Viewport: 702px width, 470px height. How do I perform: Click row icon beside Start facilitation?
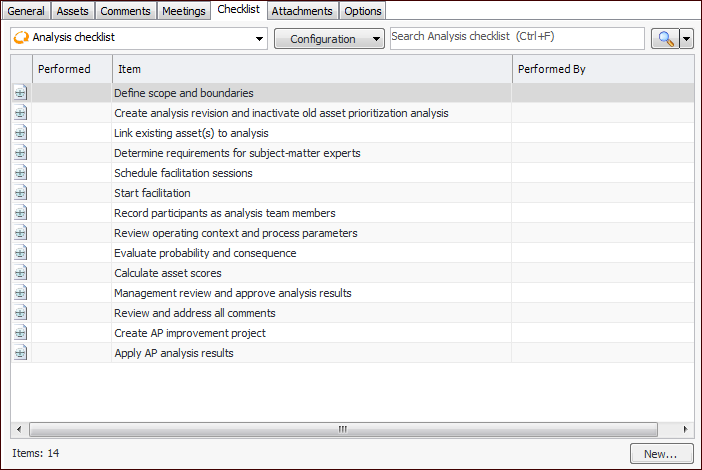click(21, 193)
